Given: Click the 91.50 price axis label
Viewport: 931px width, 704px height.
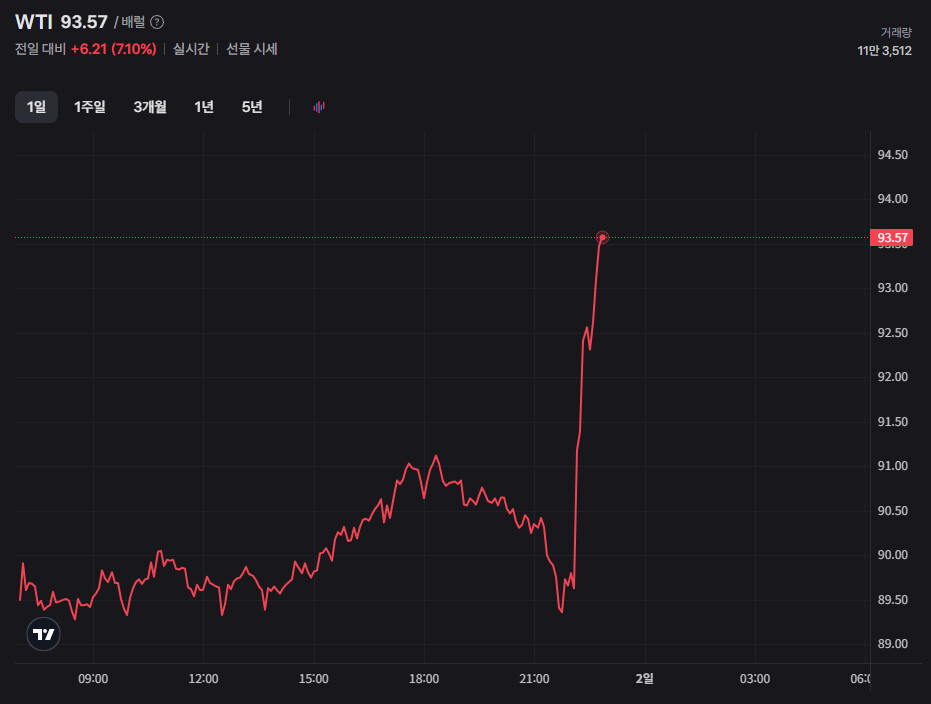Looking at the screenshot, I should pyautogui.click(x=892, y=421).
